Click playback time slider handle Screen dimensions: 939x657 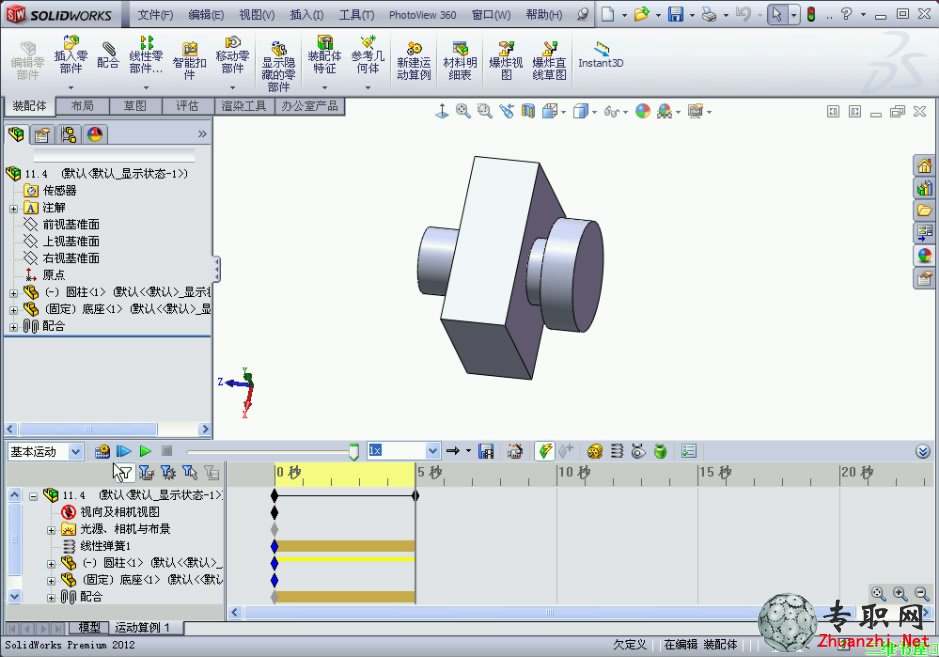click(x=354, y=452)
